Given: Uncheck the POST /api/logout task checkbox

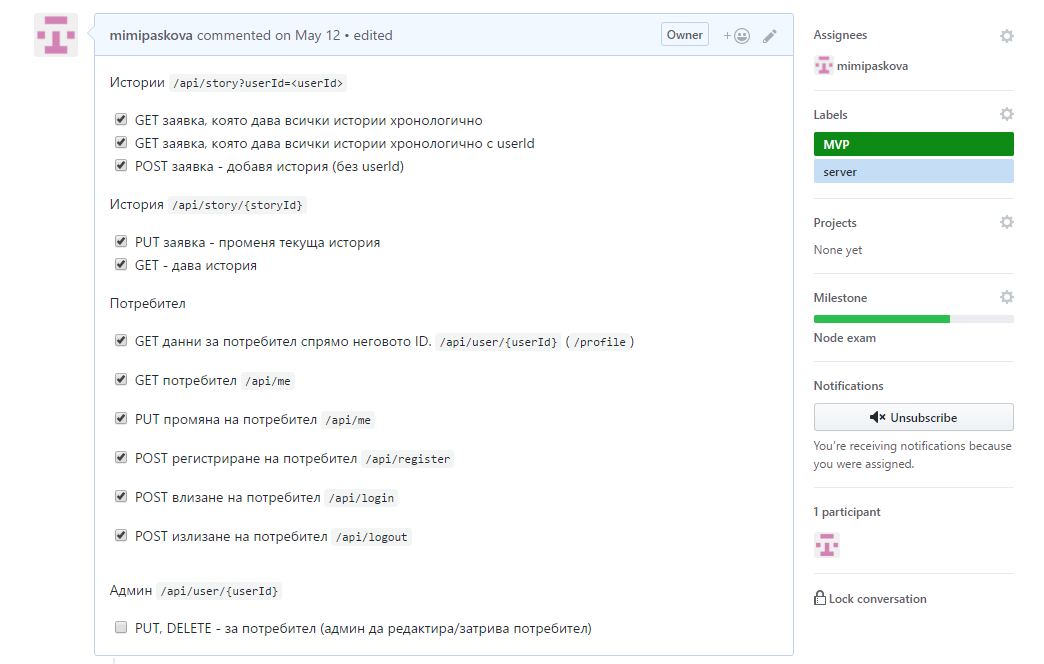Looking at the screenshot, I should (121, 535).
